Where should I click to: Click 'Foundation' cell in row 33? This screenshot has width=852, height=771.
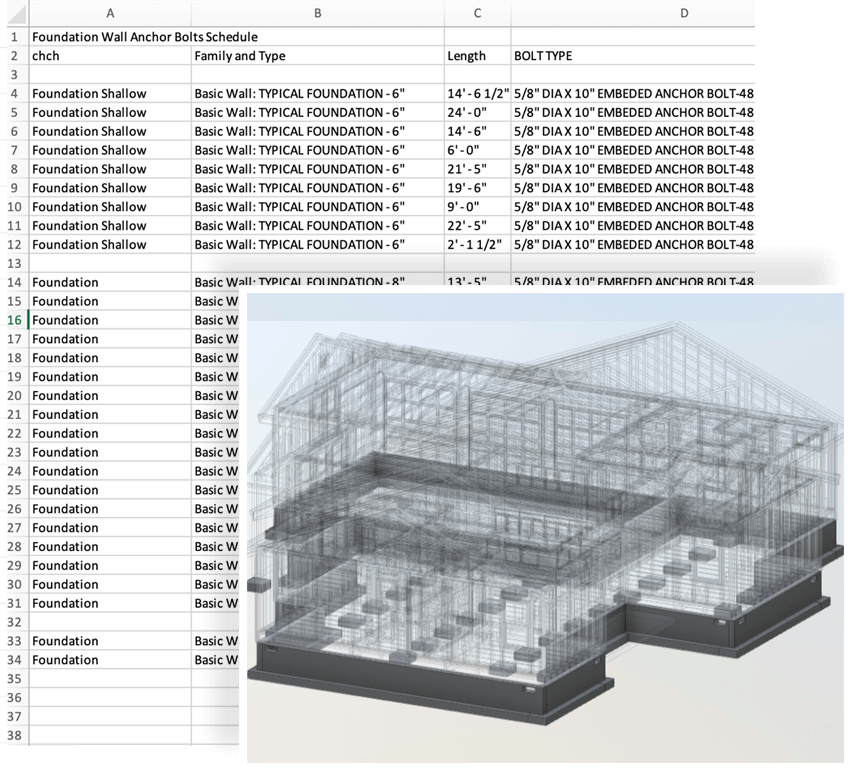[110, 641]
